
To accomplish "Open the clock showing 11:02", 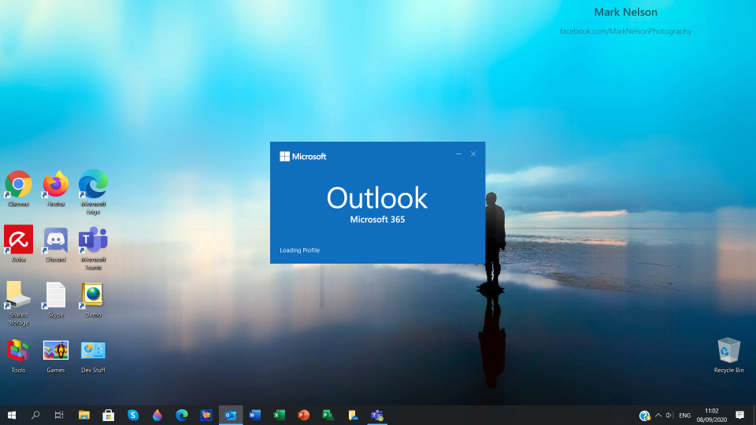I will click(712, 415).
